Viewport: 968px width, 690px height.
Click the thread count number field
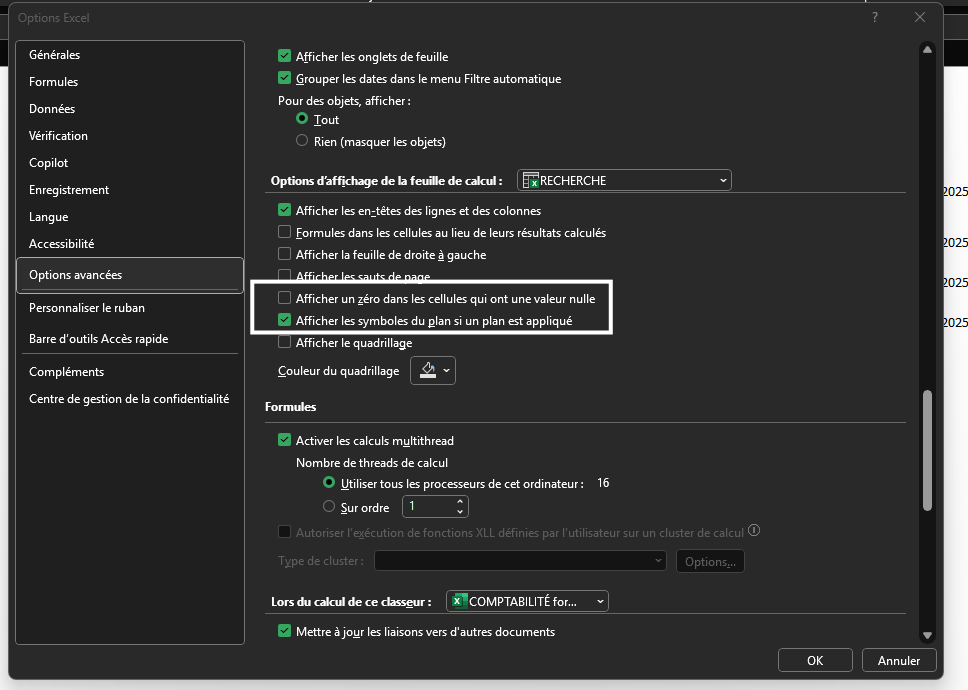(x=427, y=507)
